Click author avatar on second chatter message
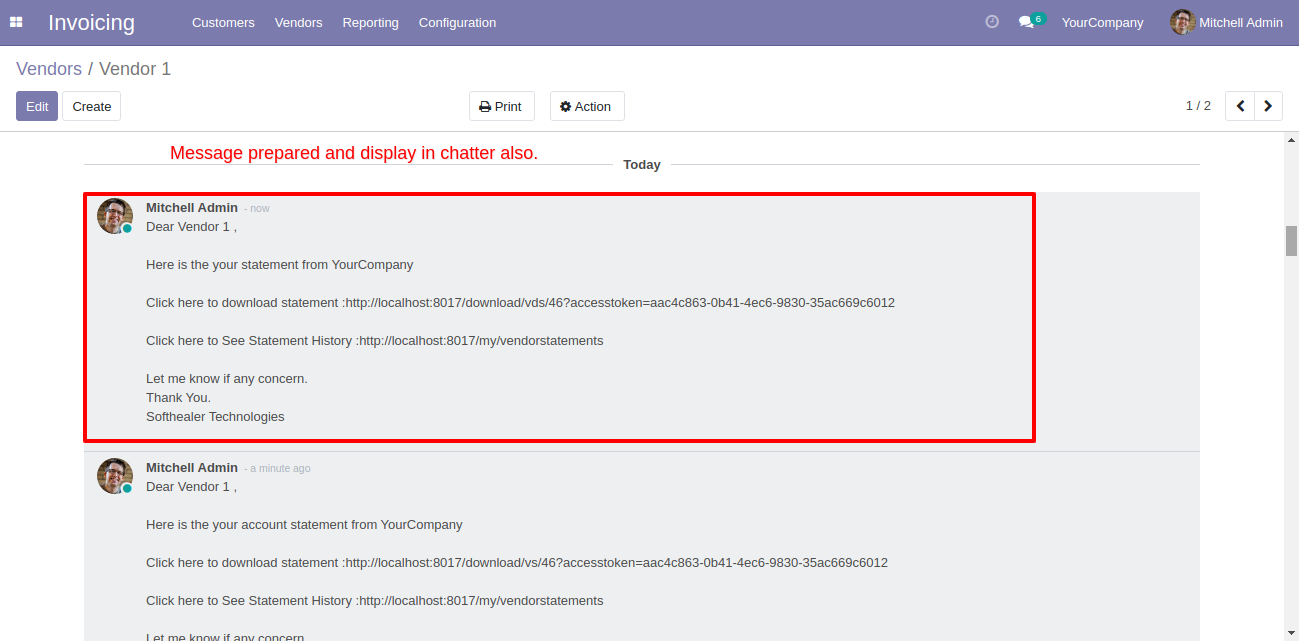The width and height of the screenshot is (1299, 641). coord(115,476)
